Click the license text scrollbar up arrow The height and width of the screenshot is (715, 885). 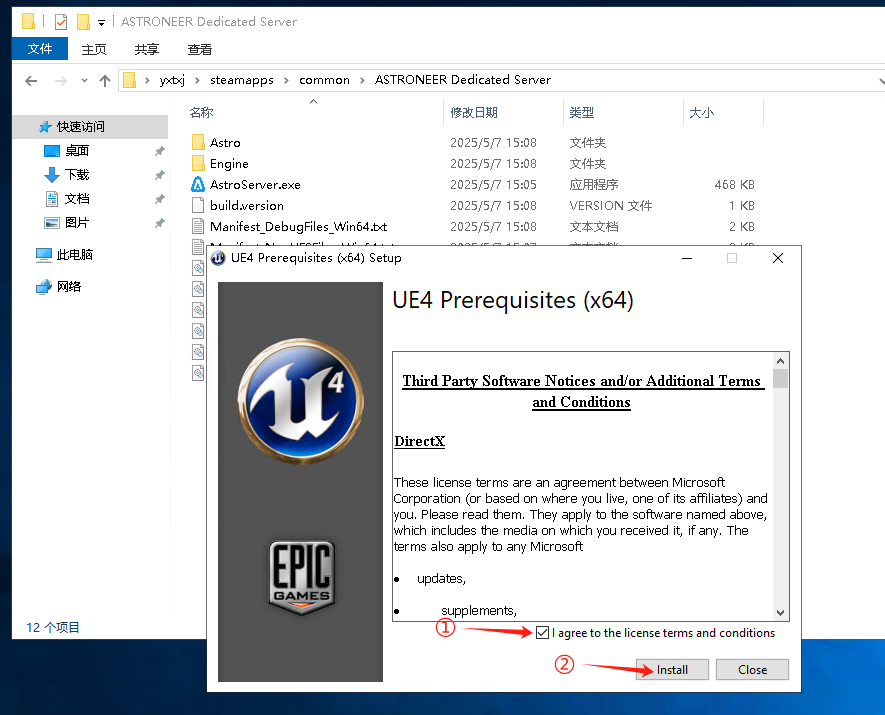coord(781,361)
